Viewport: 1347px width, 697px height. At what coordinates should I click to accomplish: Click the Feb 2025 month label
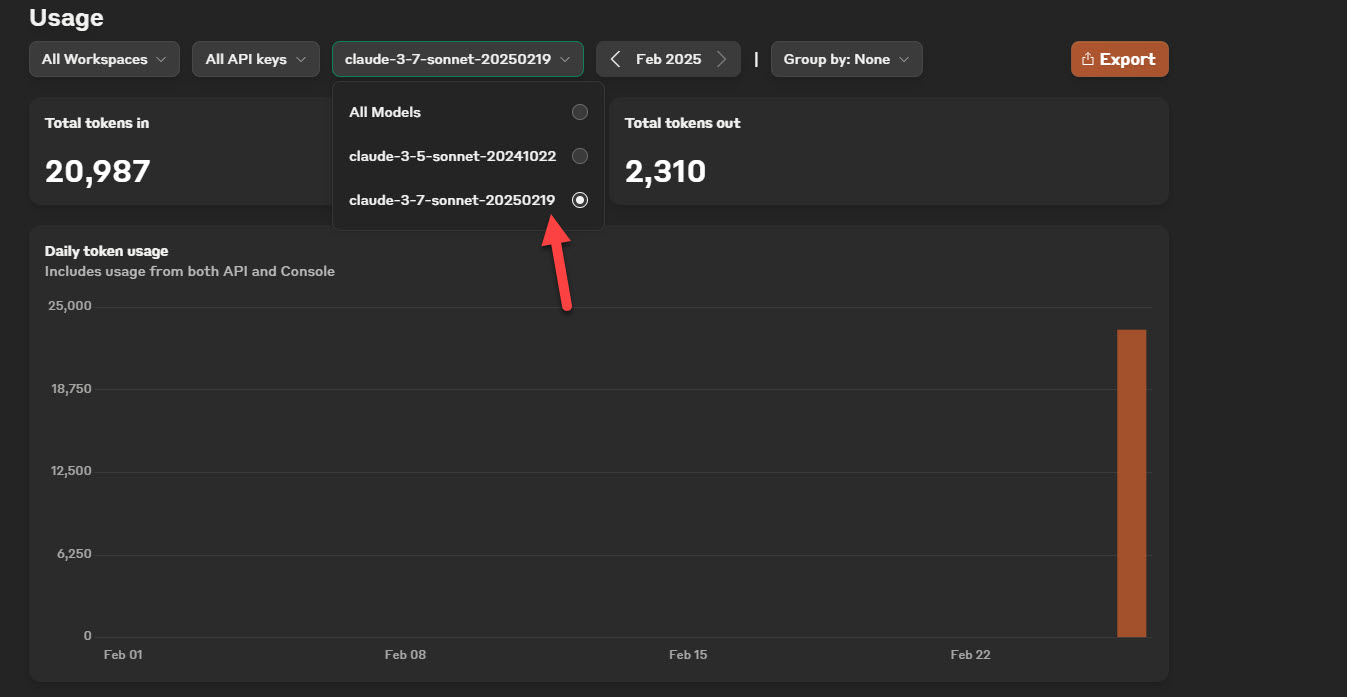point(669,59)
